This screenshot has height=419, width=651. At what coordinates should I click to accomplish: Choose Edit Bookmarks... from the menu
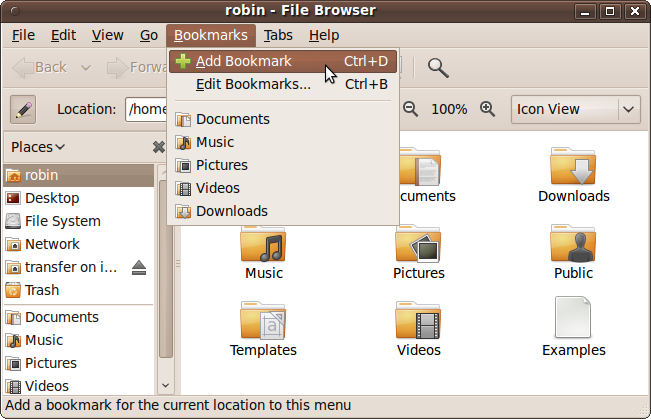click(x=283, y=84)
